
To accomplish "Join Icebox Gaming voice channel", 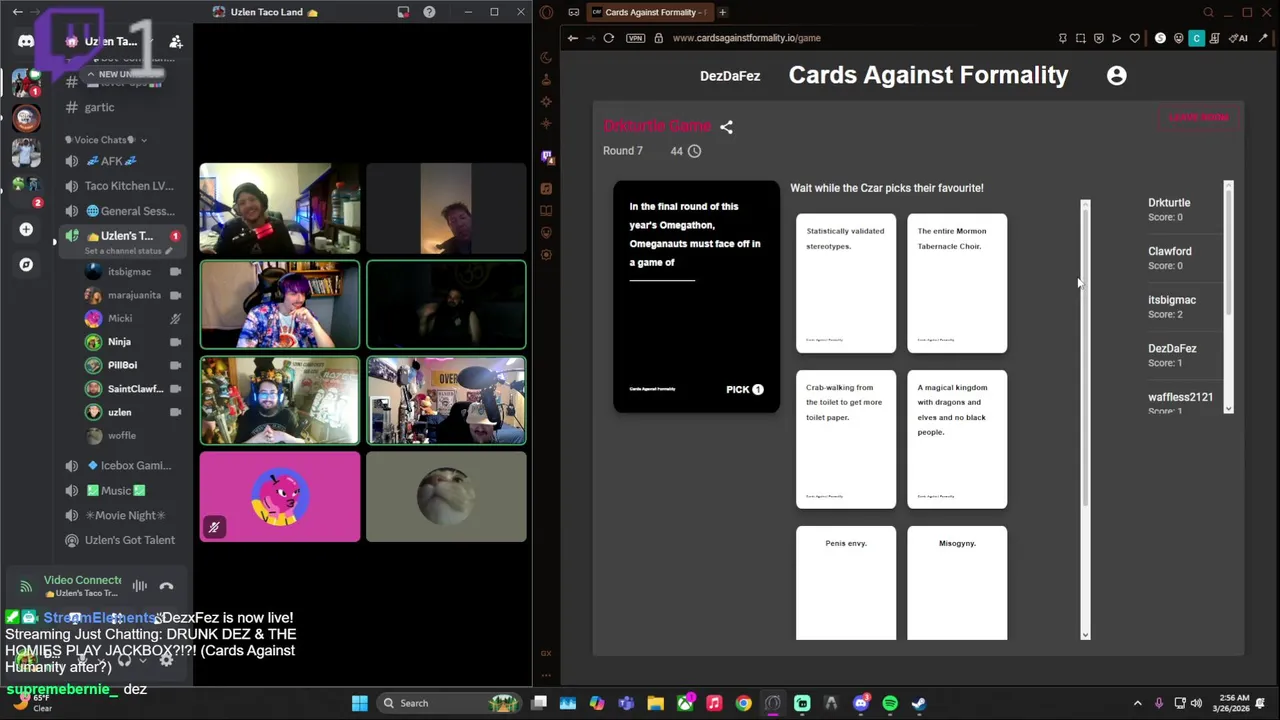I will pyautogui.click(x=122, y=465).
